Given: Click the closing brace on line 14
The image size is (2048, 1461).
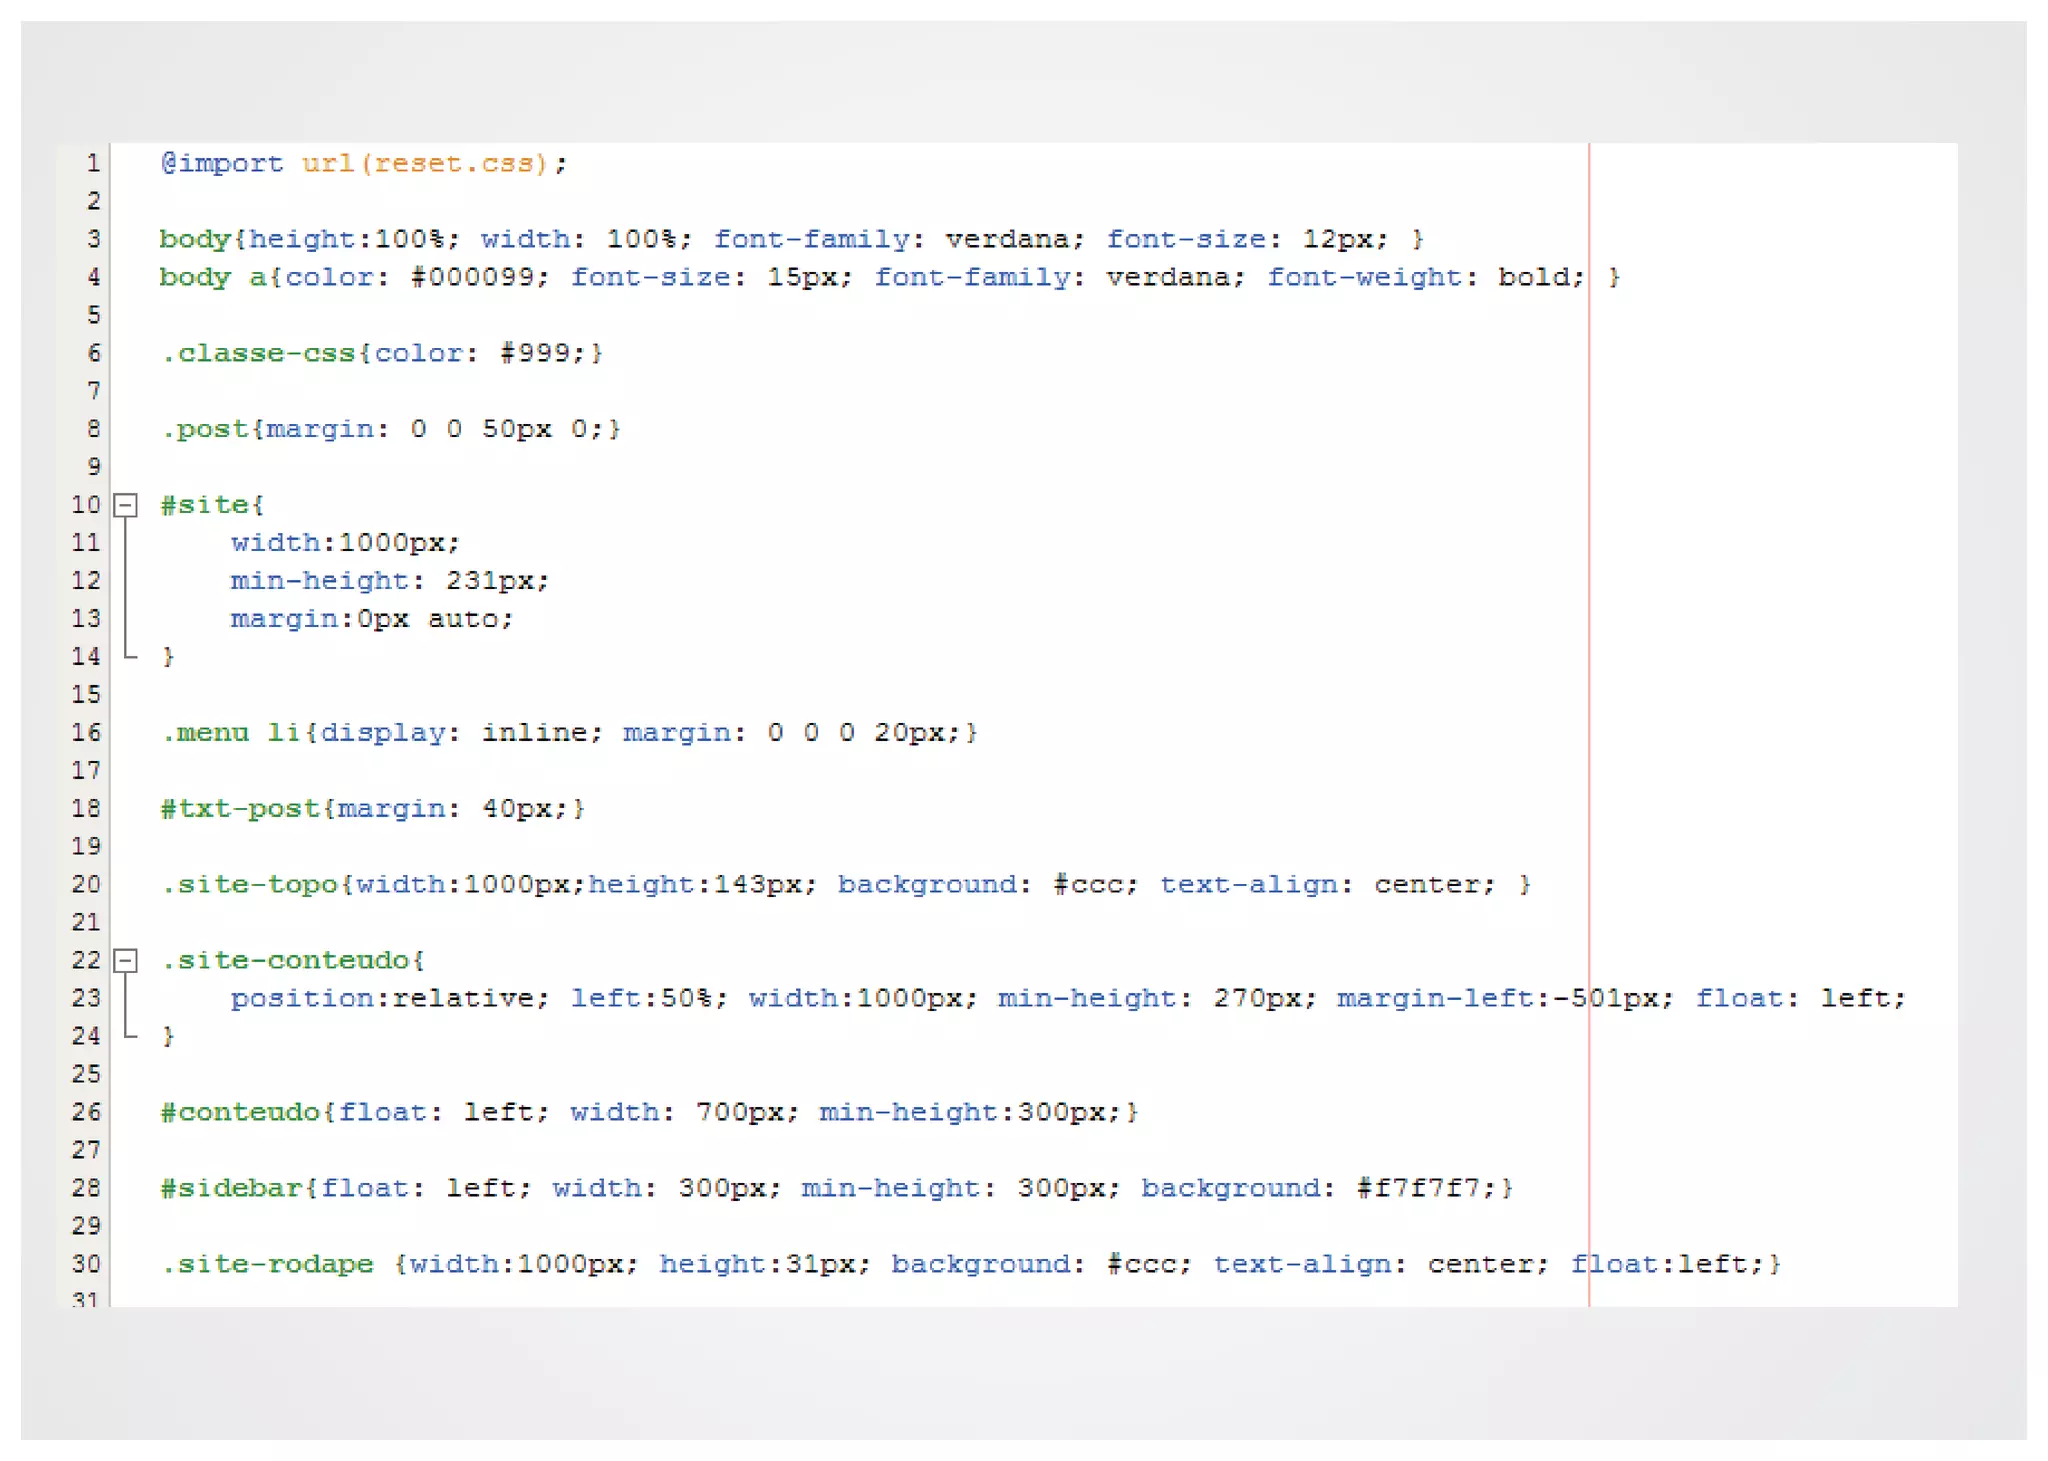Looking at the screenshot, I should click(168, 657).
